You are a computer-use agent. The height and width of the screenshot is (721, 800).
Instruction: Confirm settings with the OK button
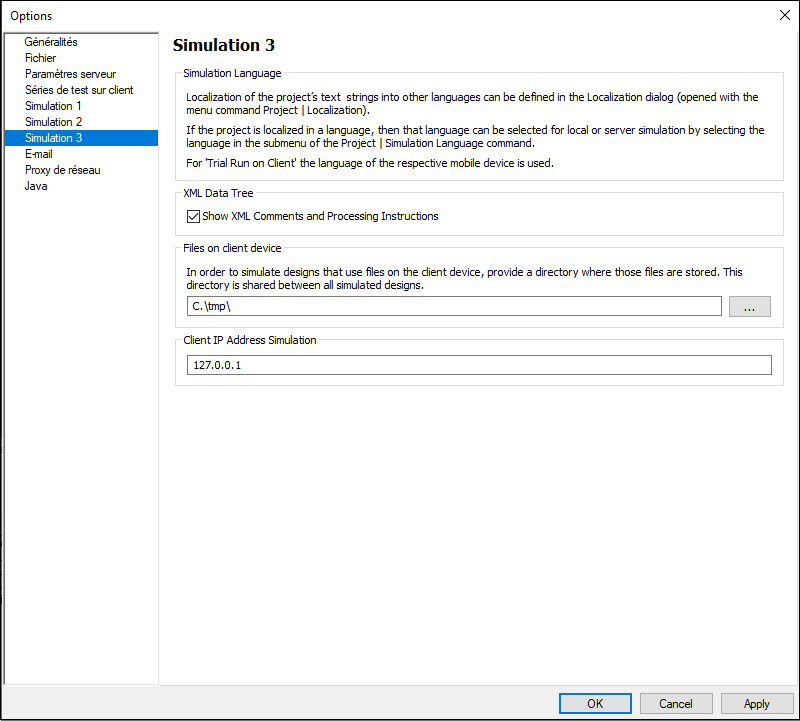(x=595, y=704)
